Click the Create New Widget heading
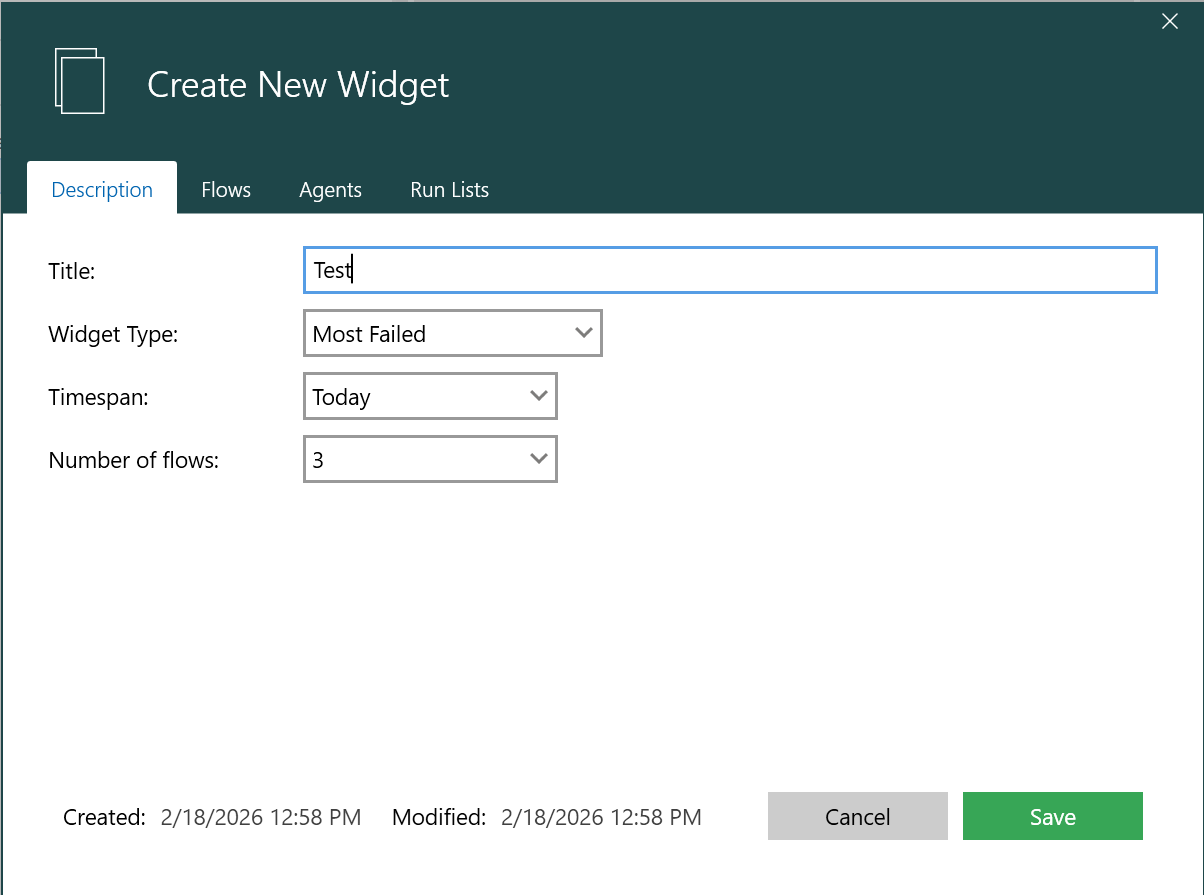Viewport: 1204px width, 895px height. (298, 85)
